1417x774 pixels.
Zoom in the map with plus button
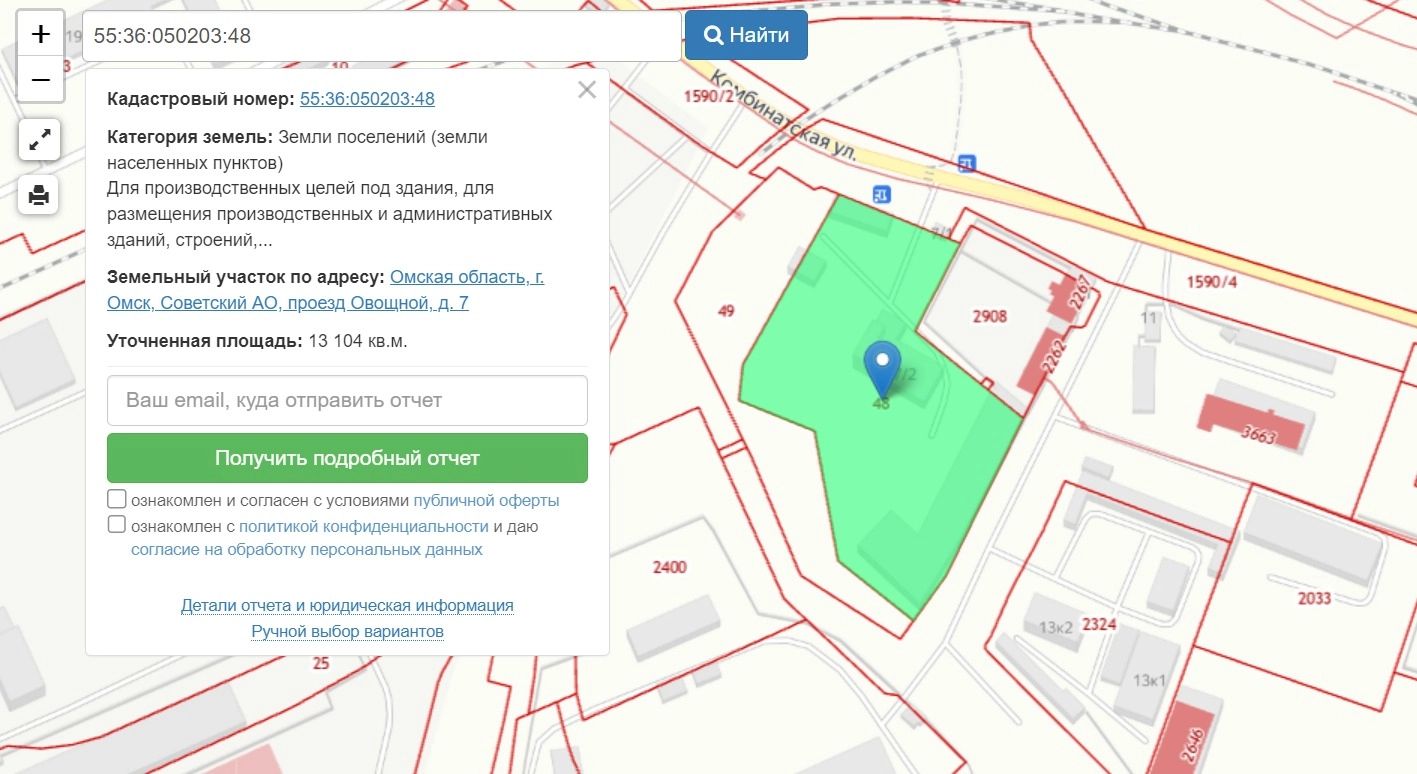[41, 34]
